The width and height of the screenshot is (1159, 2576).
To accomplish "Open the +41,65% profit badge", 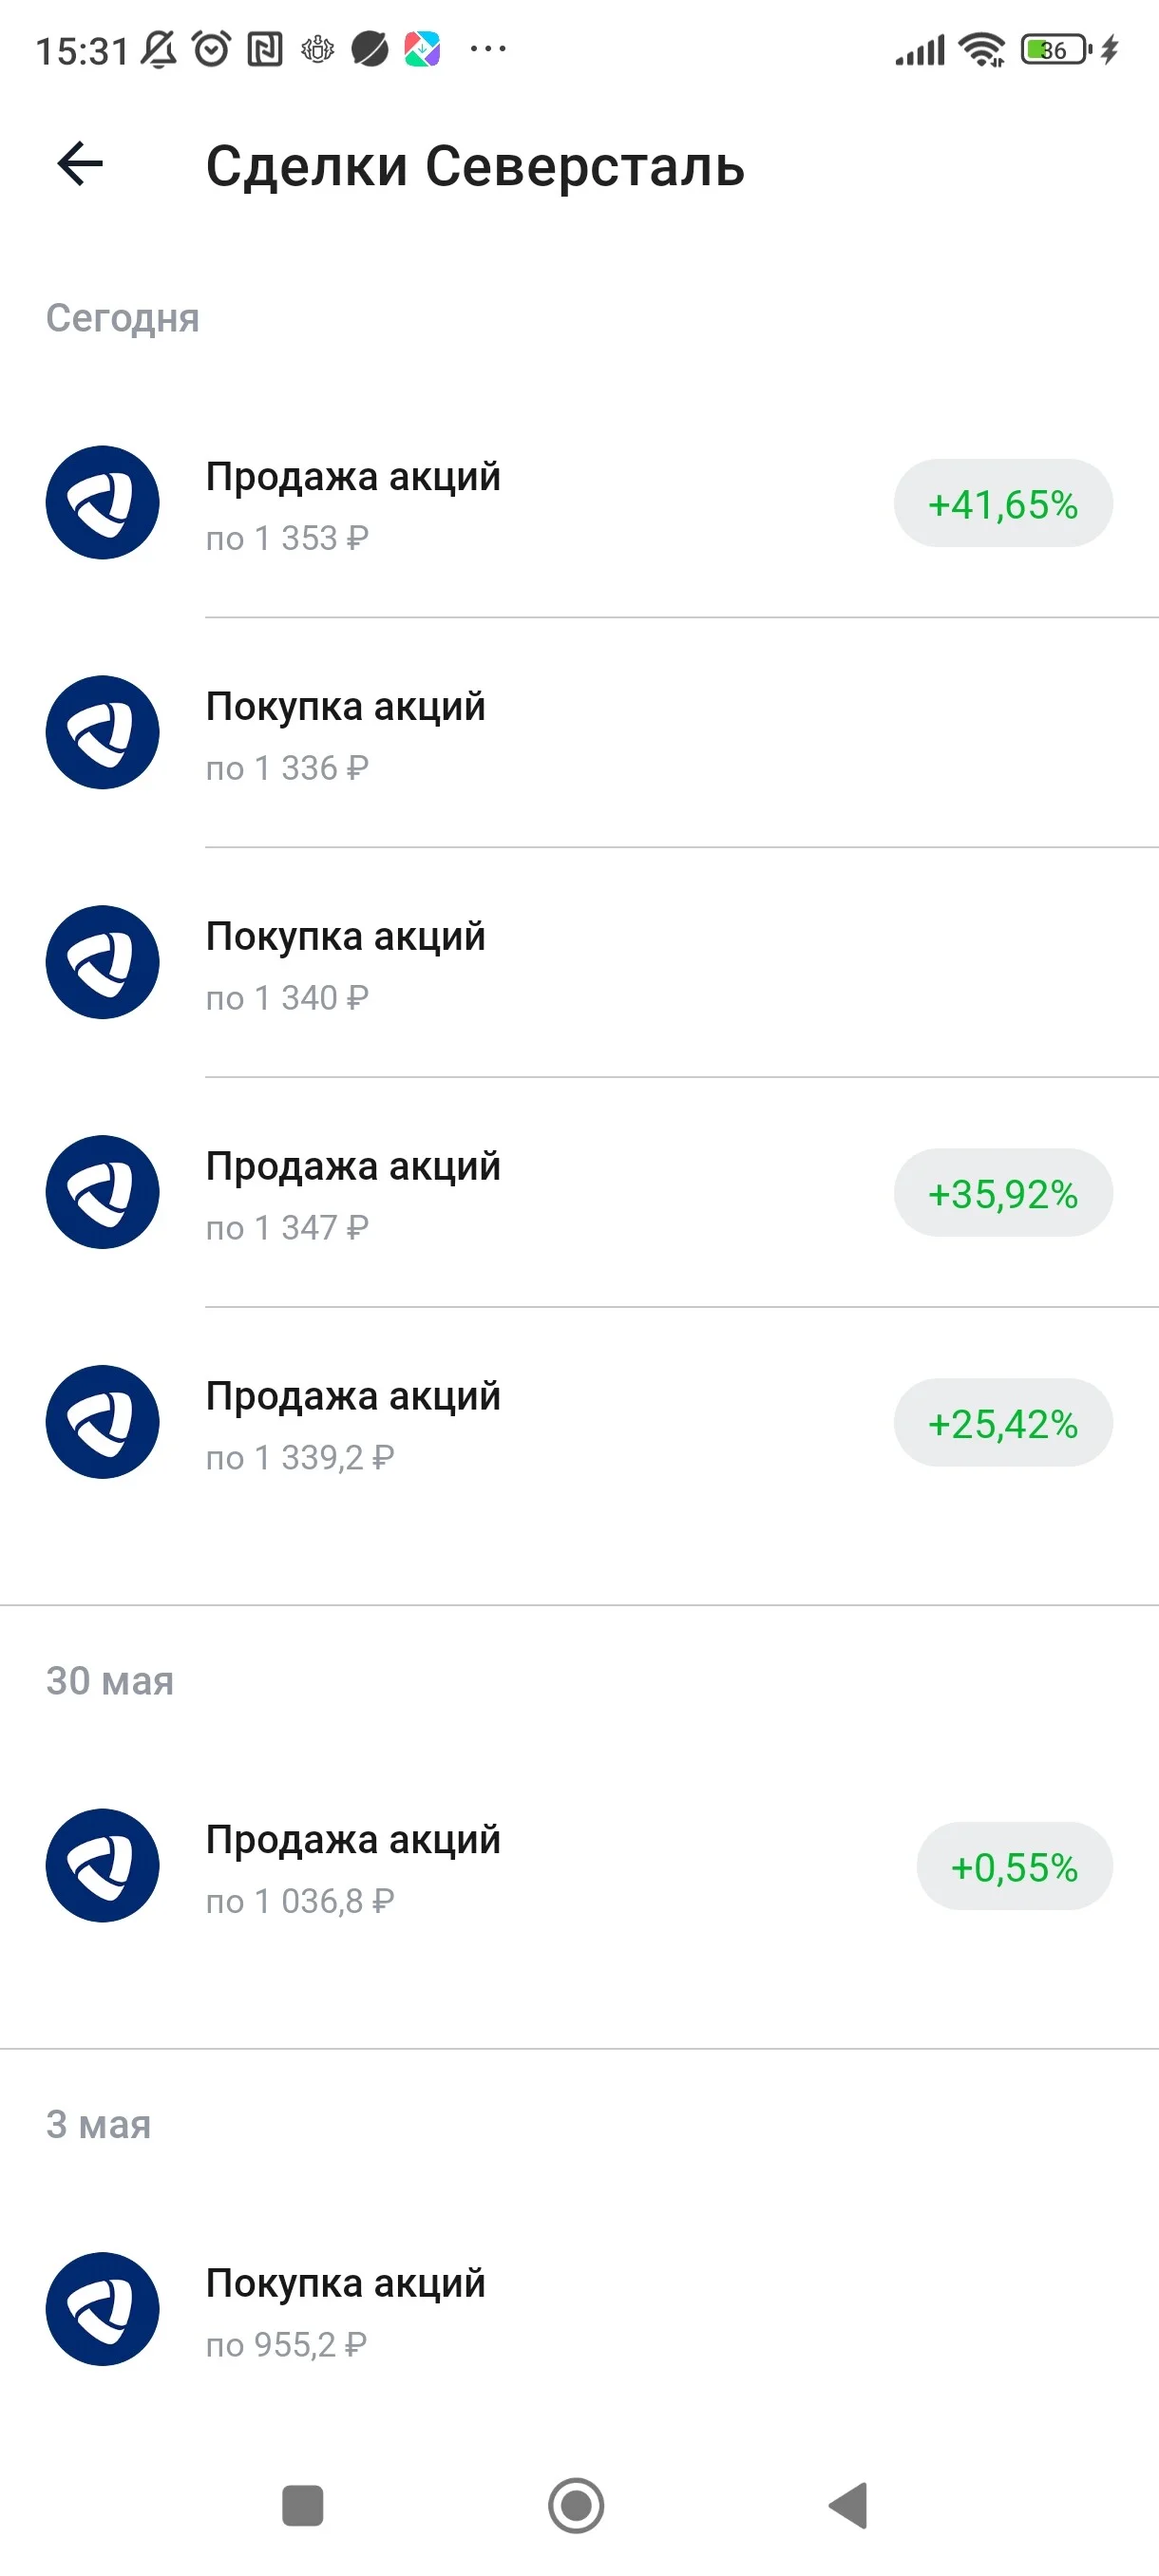I will point(1003,503).
